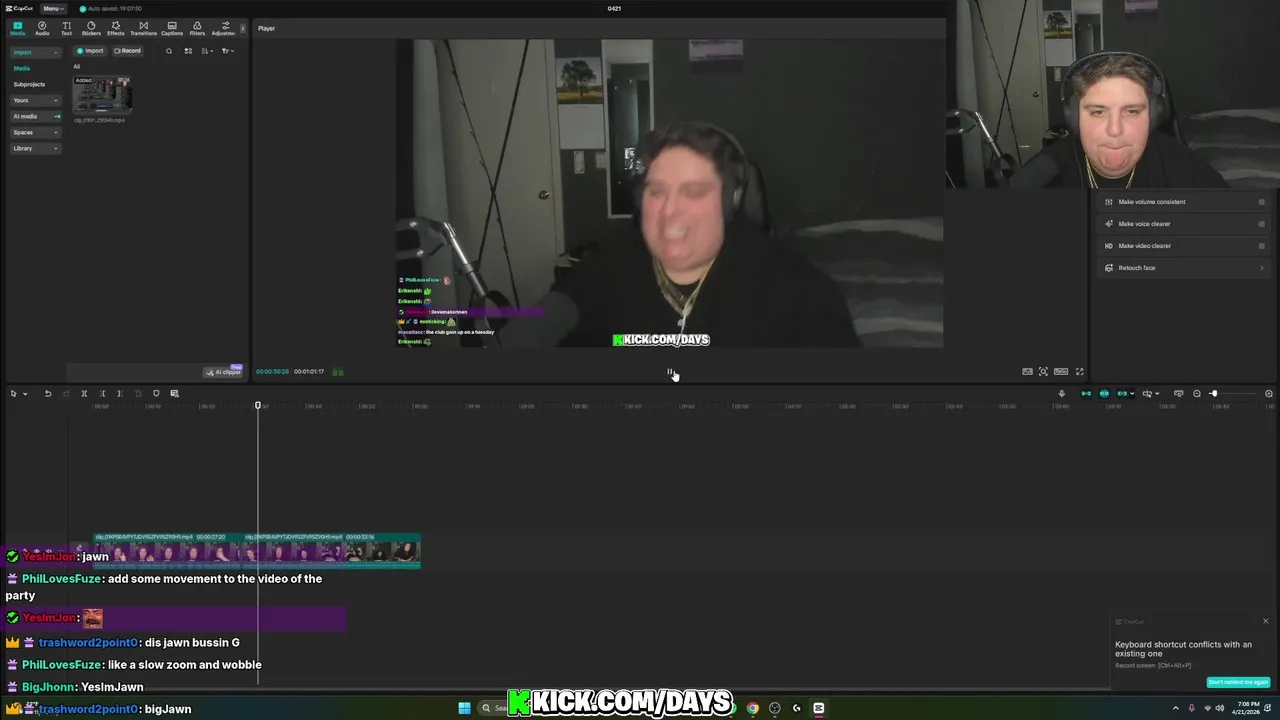The image size is (1280, 720).
Task: Expand the Spaces sidebar section
Action: tap(35, 132)
